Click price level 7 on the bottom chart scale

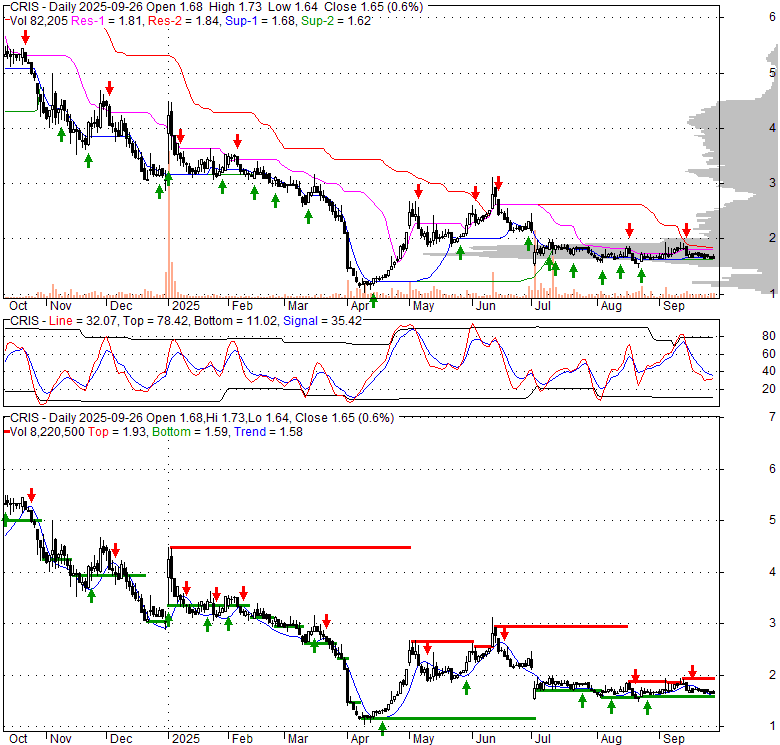click(772, 417)
